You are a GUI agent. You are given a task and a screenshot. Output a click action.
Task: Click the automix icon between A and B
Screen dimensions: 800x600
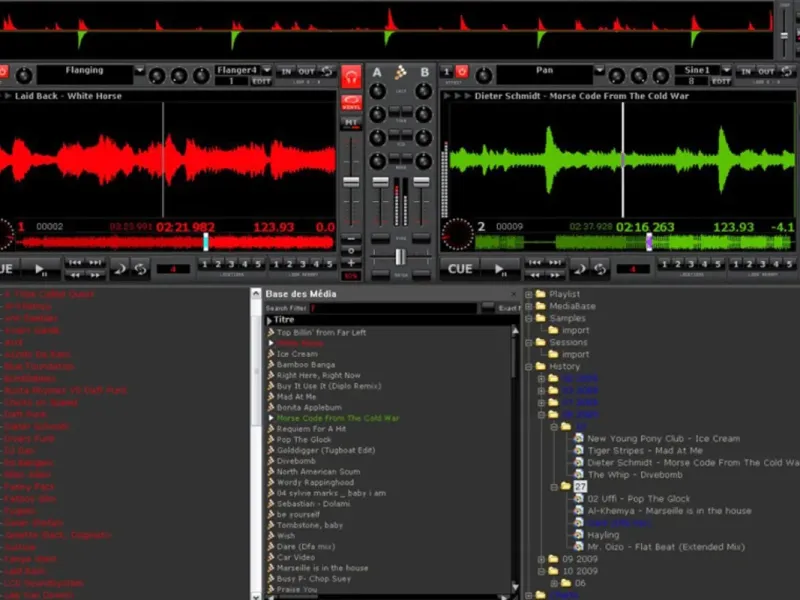coord(401,72)
